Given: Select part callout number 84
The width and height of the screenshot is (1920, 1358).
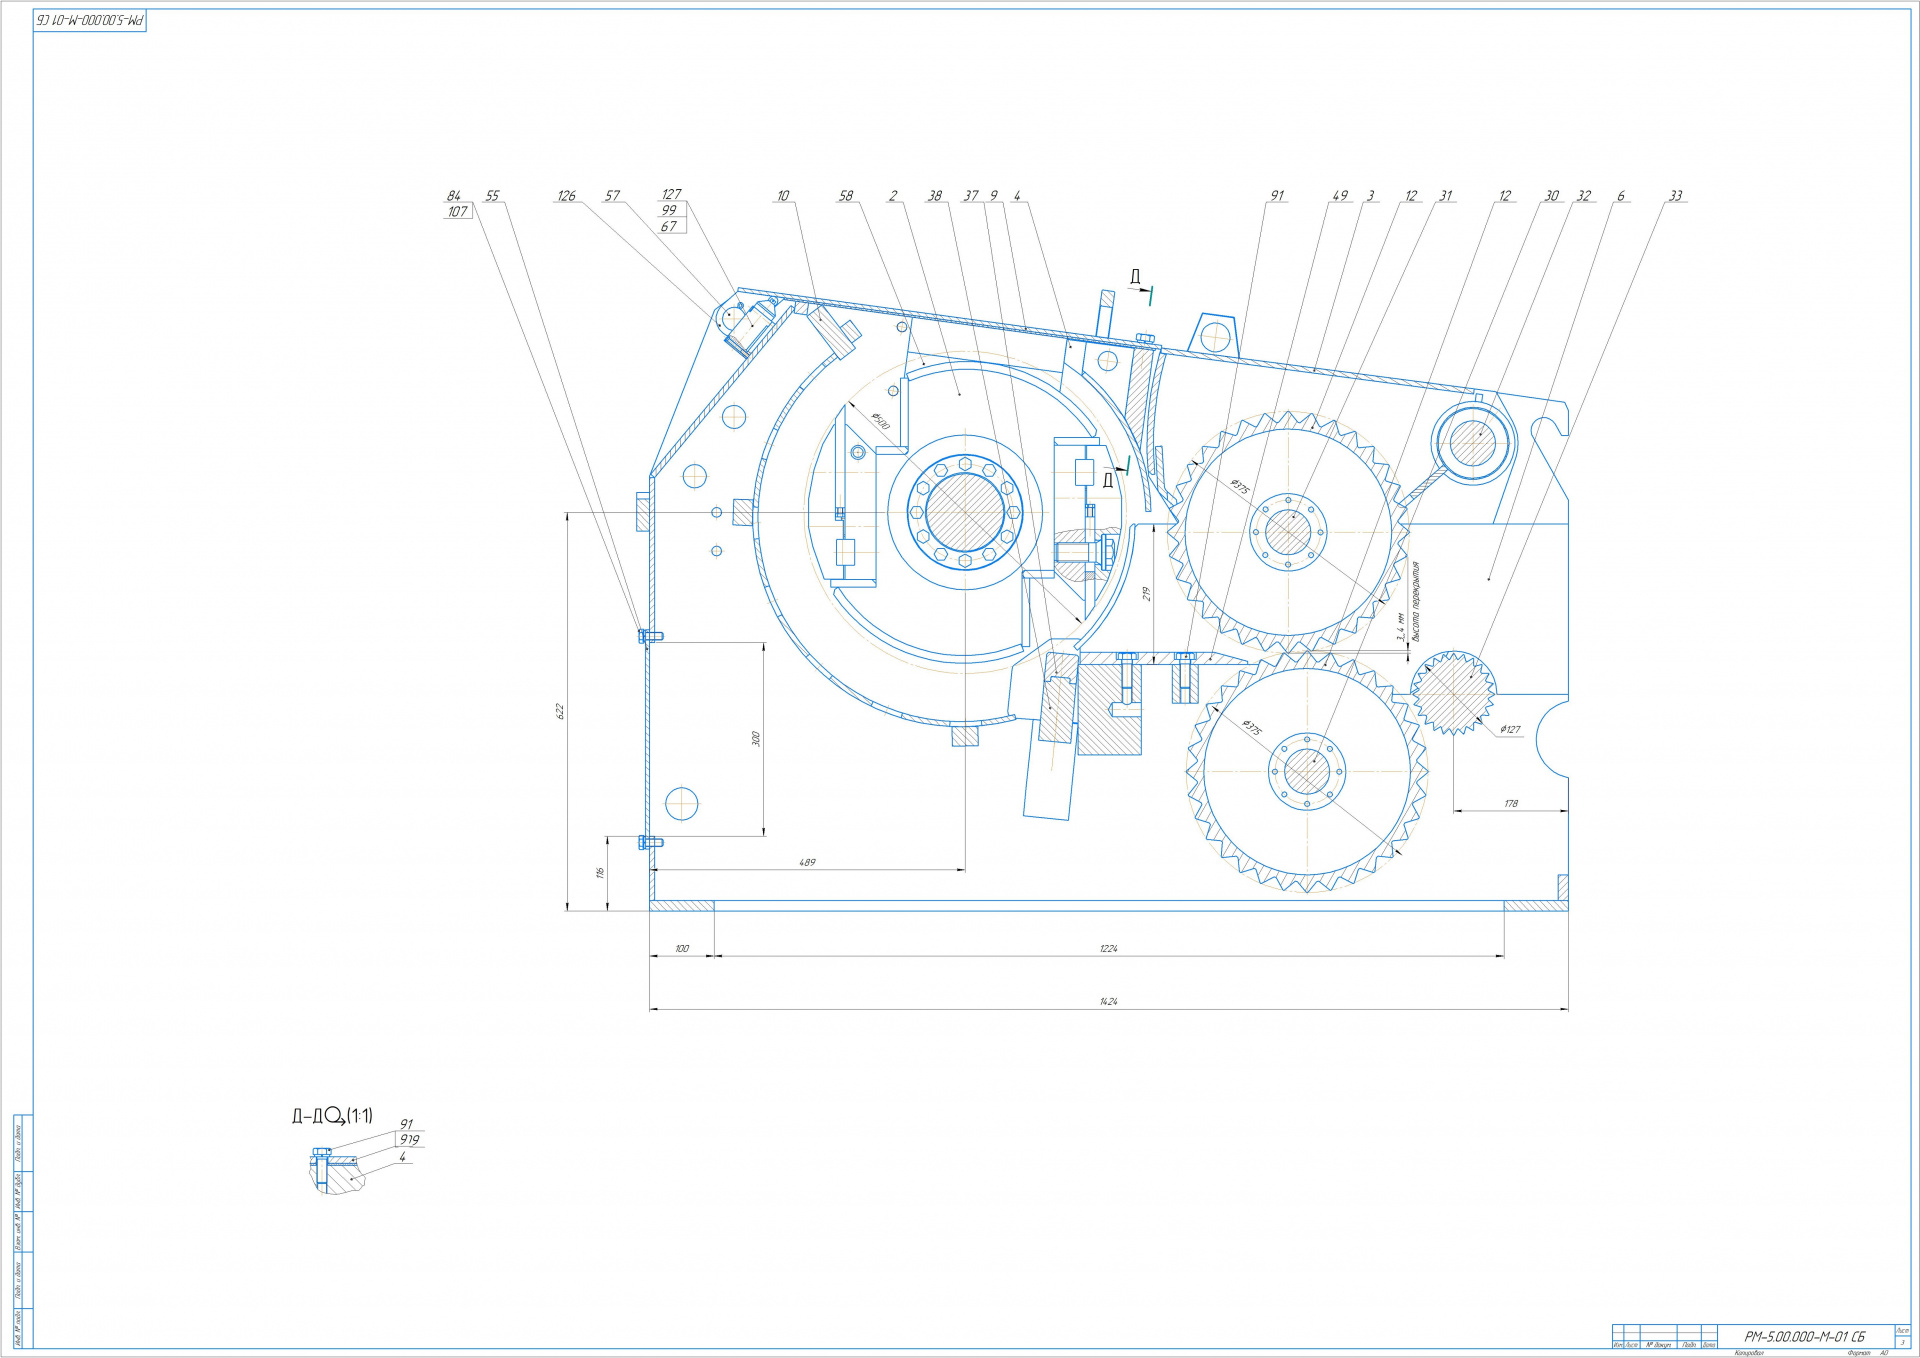Looking at the screenshot, I should coord(454,196).
